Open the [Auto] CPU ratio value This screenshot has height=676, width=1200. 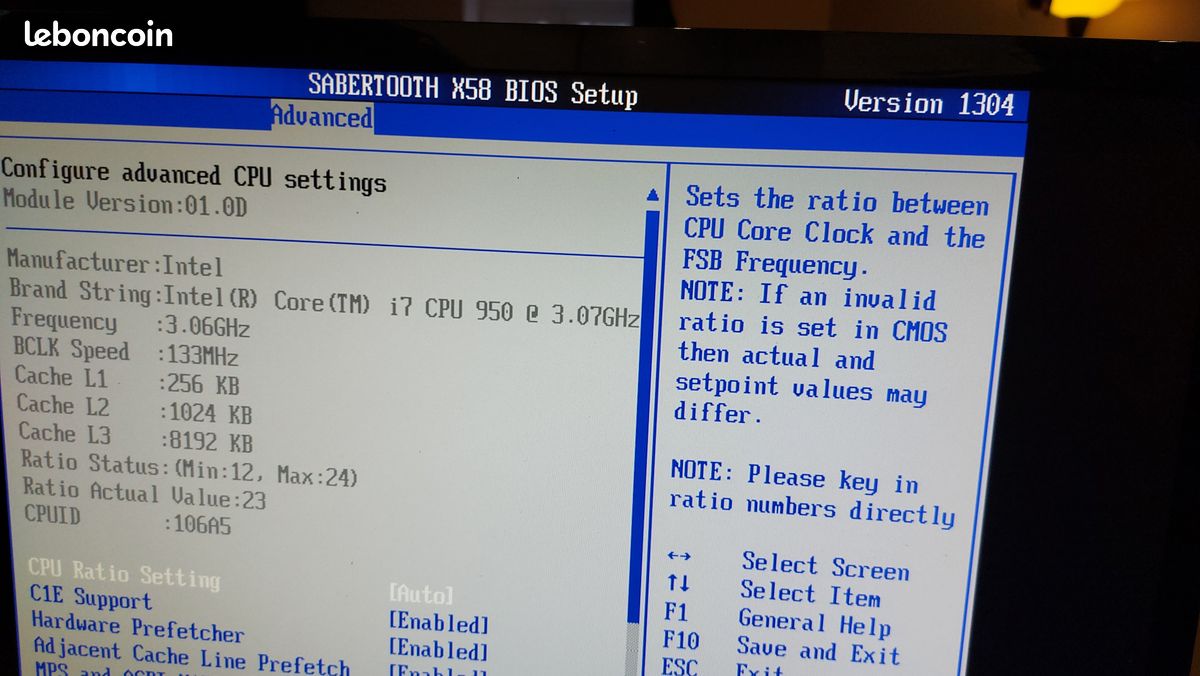coord(421,595)
